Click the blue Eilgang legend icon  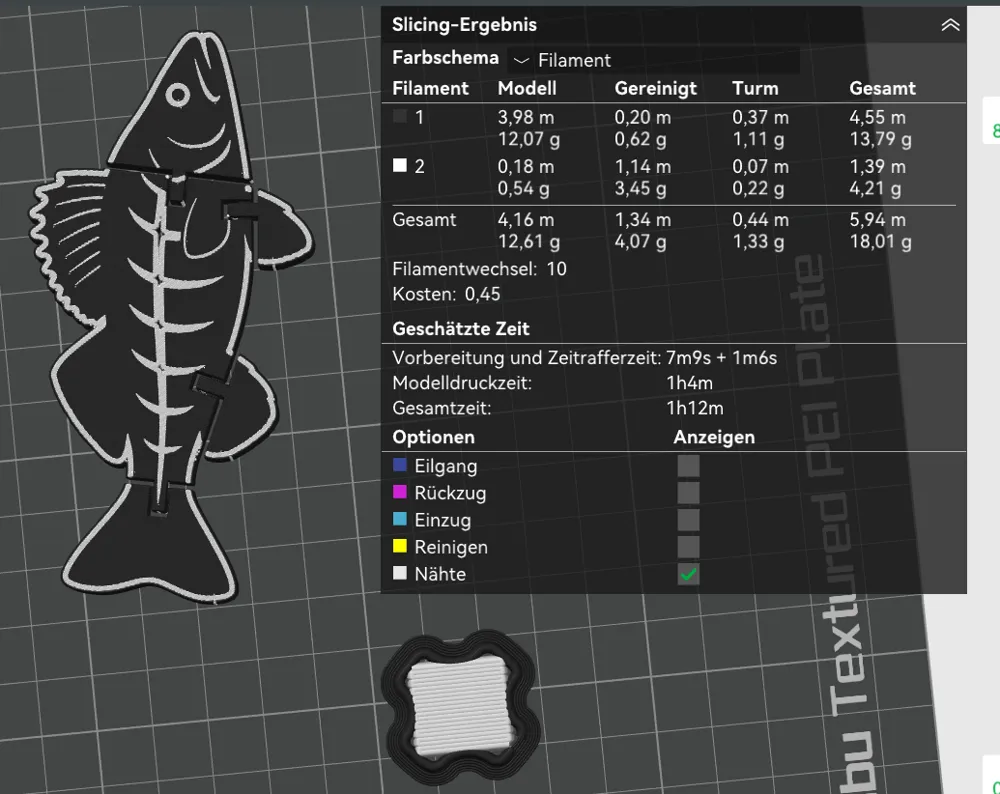[x=398, y=465]
